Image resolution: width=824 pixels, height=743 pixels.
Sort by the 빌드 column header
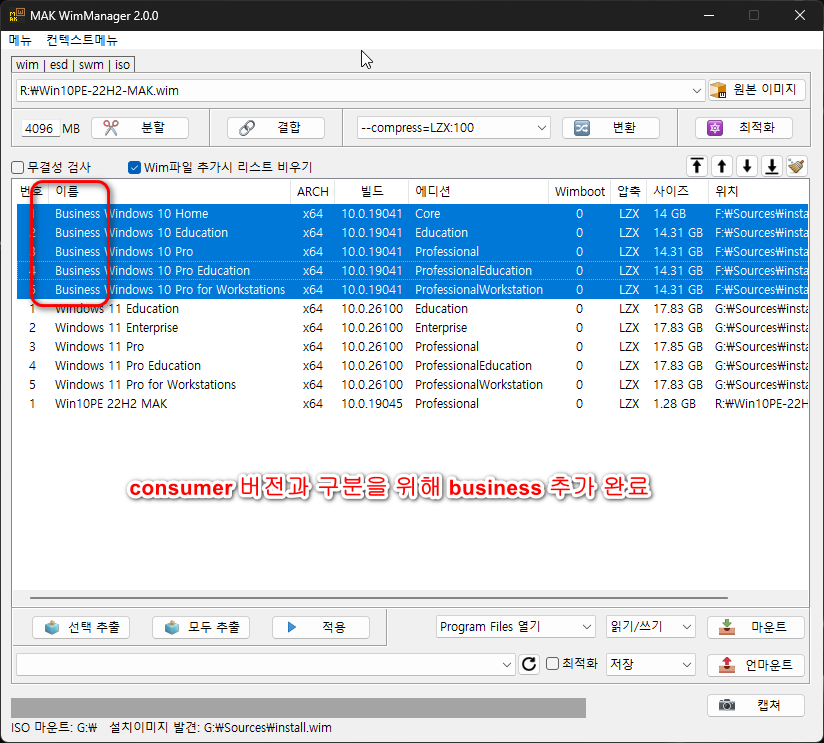(372, 191)
